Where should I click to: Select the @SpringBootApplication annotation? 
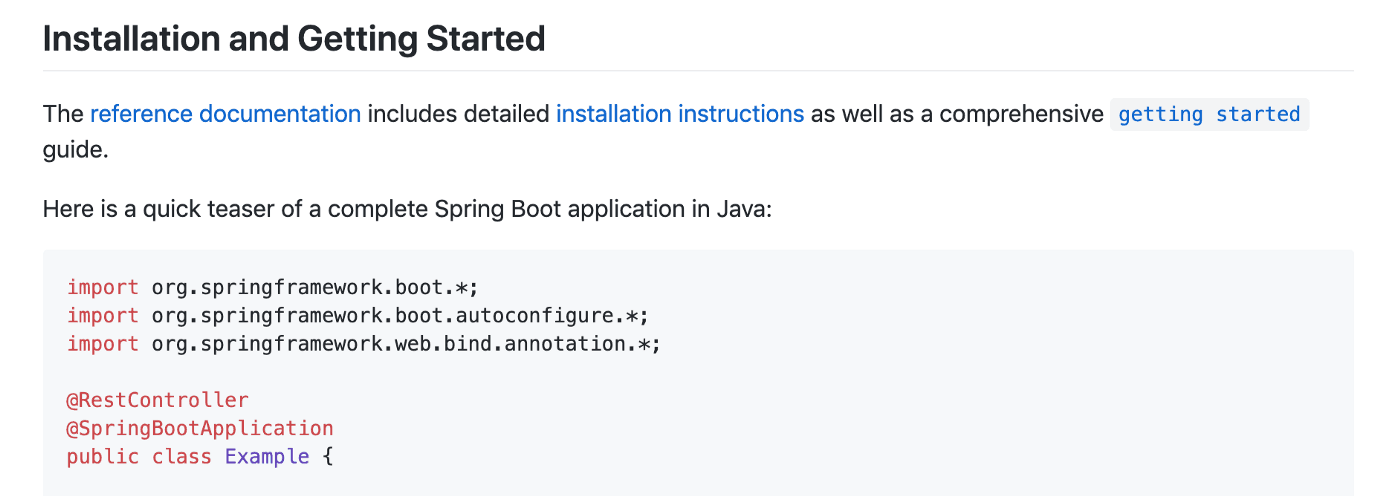point(199,428)
